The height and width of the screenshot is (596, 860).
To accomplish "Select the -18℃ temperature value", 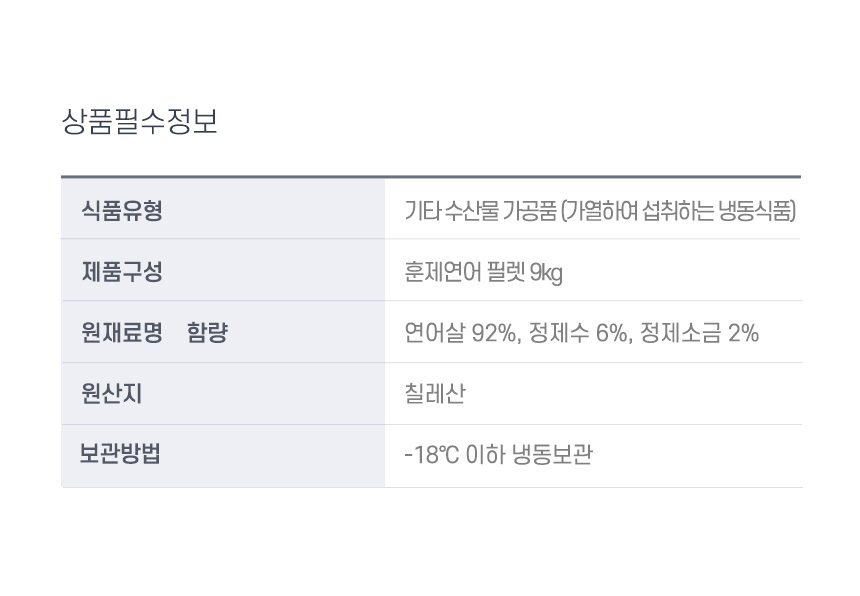I will [431, 455].
